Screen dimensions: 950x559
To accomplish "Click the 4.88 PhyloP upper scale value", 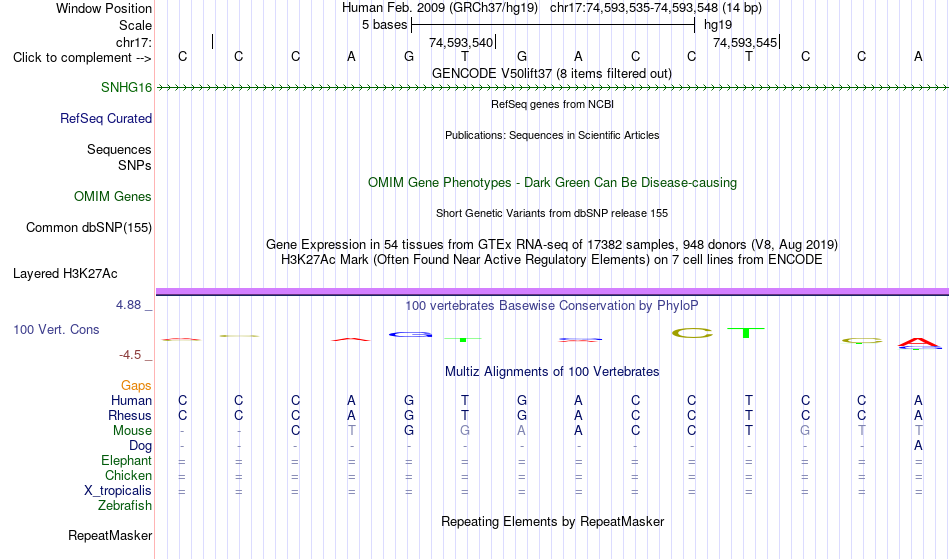I will click(128, 305).
